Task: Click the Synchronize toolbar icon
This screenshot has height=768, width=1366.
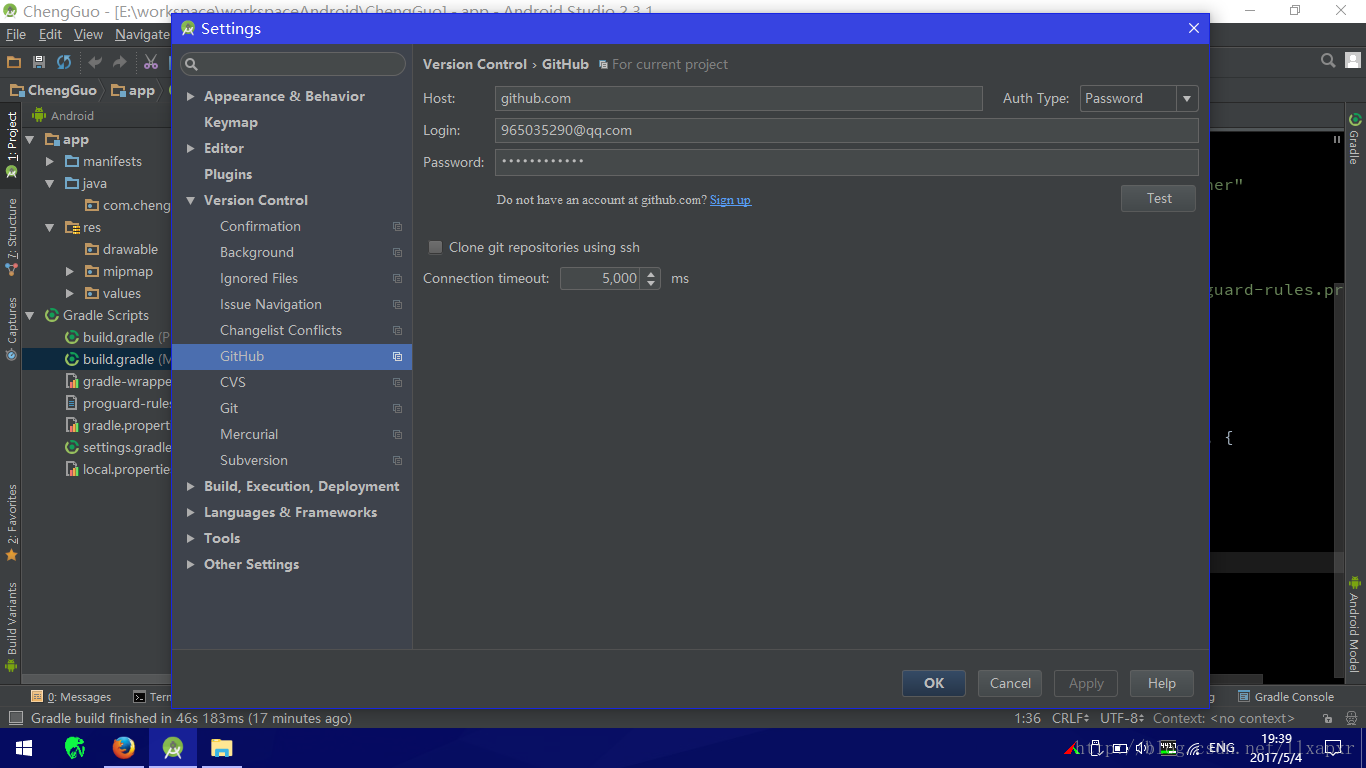Action: (x=64, y=62)
